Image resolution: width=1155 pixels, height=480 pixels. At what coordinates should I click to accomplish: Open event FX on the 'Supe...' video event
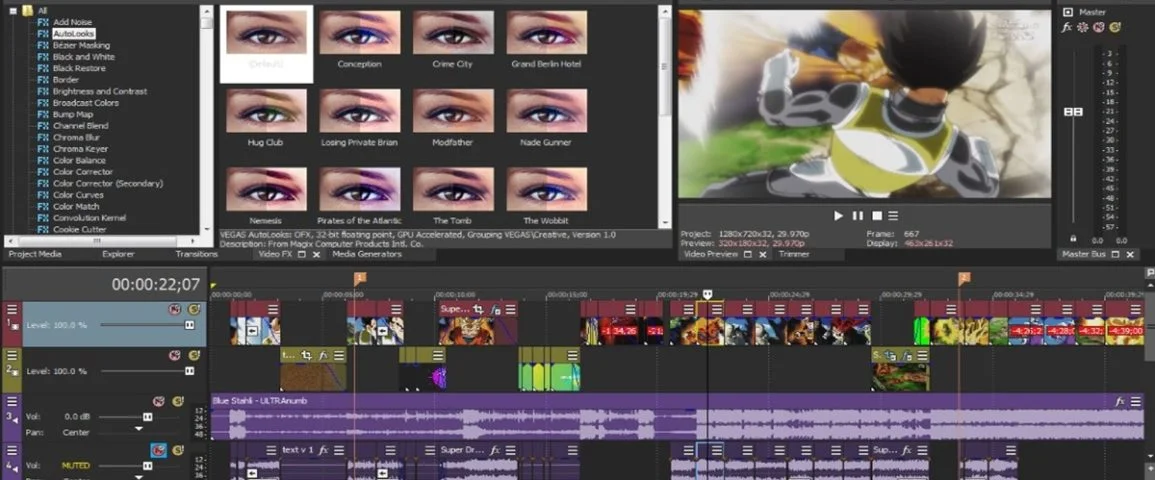pos(496,310)
